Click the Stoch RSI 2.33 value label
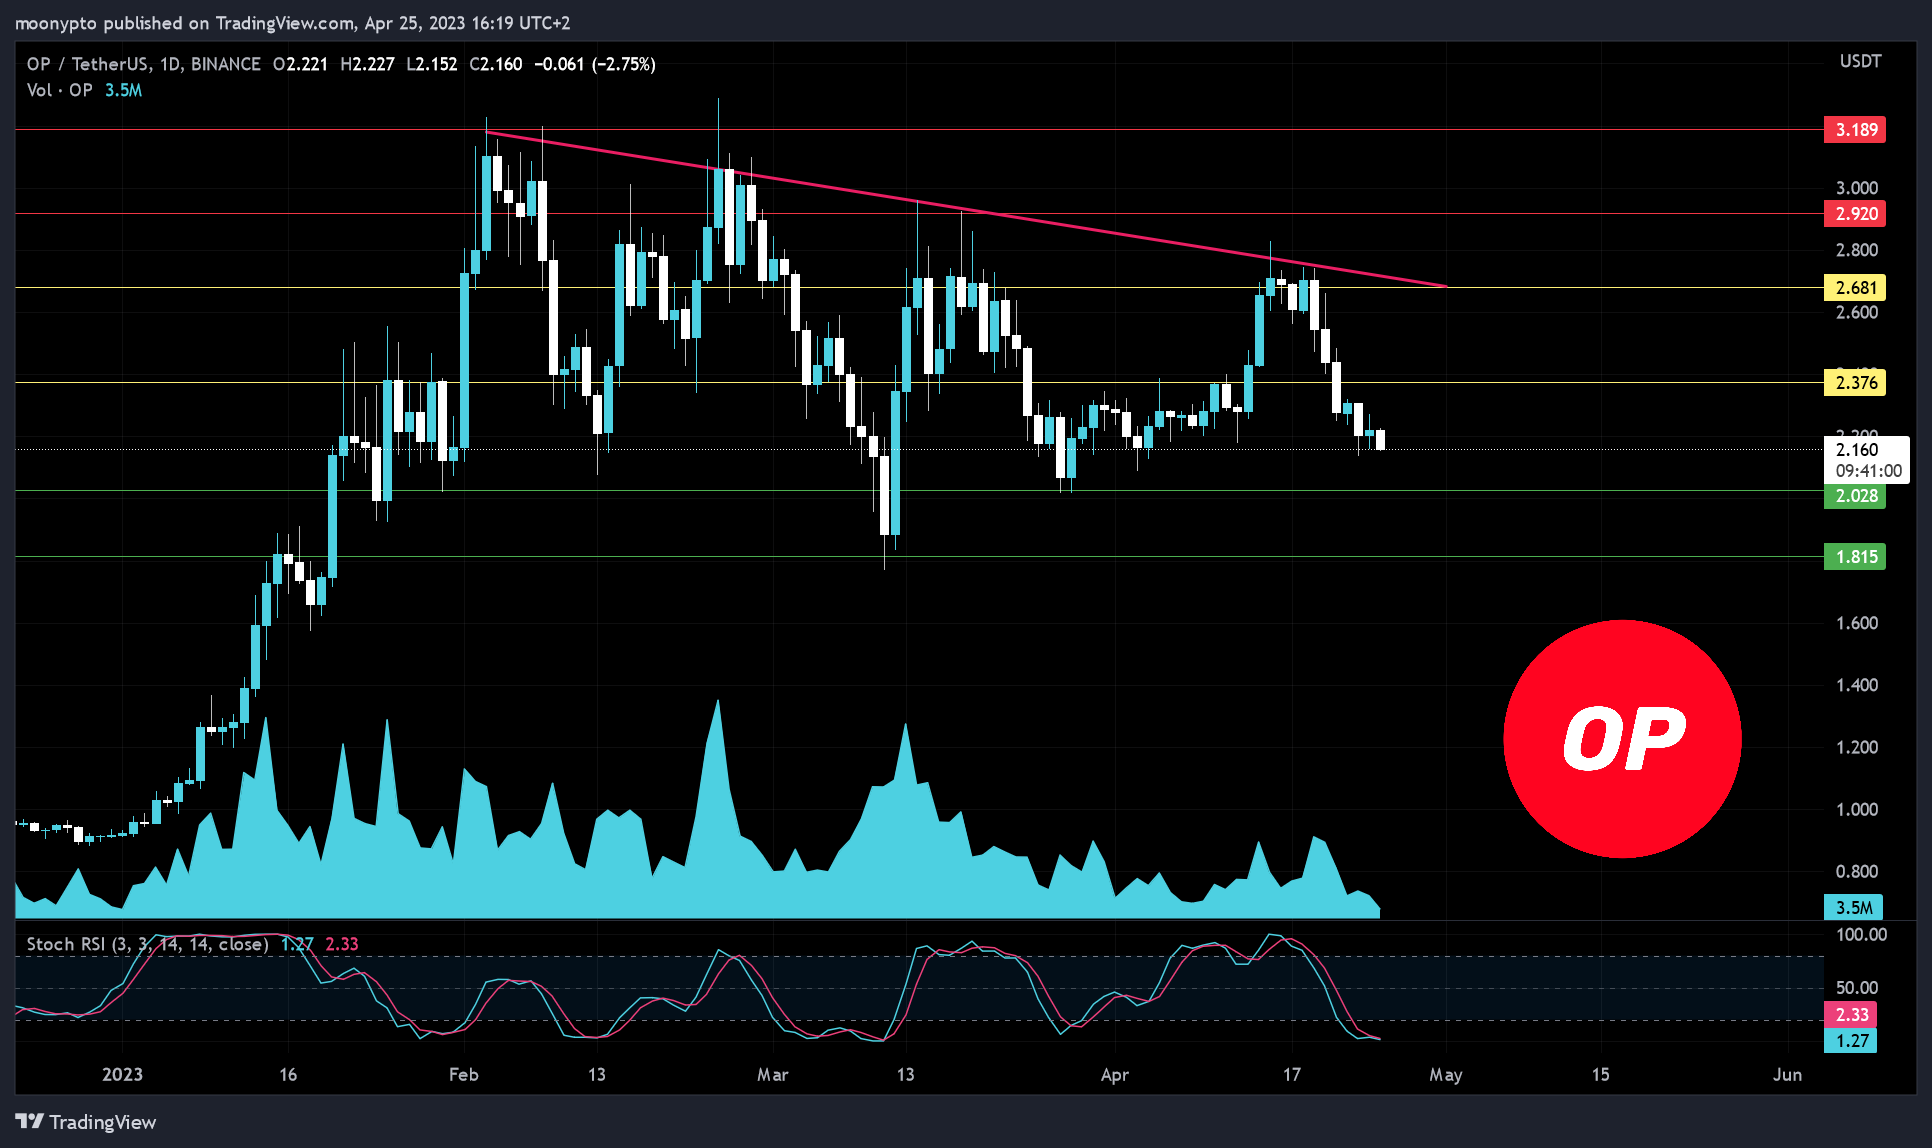Image resolution: width=1932 pixels, height=1148 pixels. click(x=1851, y=1015)
